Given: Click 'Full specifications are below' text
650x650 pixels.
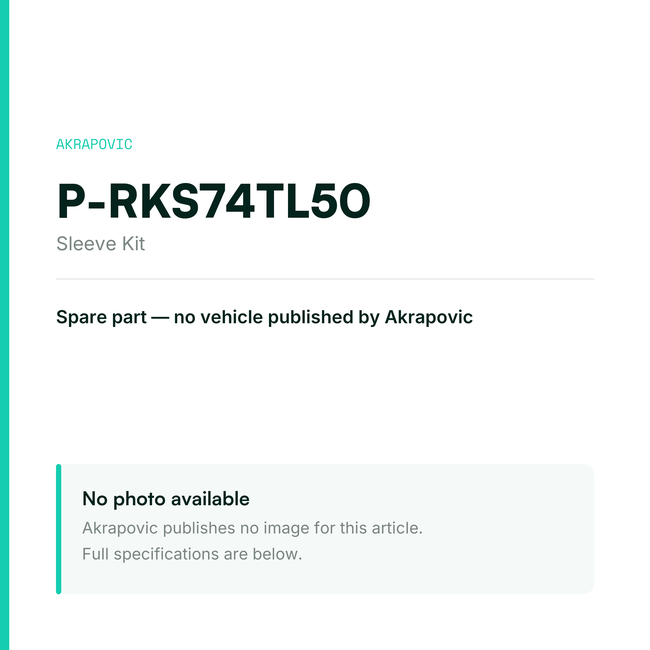Looking at the screenshot, I should coord(192,554).
